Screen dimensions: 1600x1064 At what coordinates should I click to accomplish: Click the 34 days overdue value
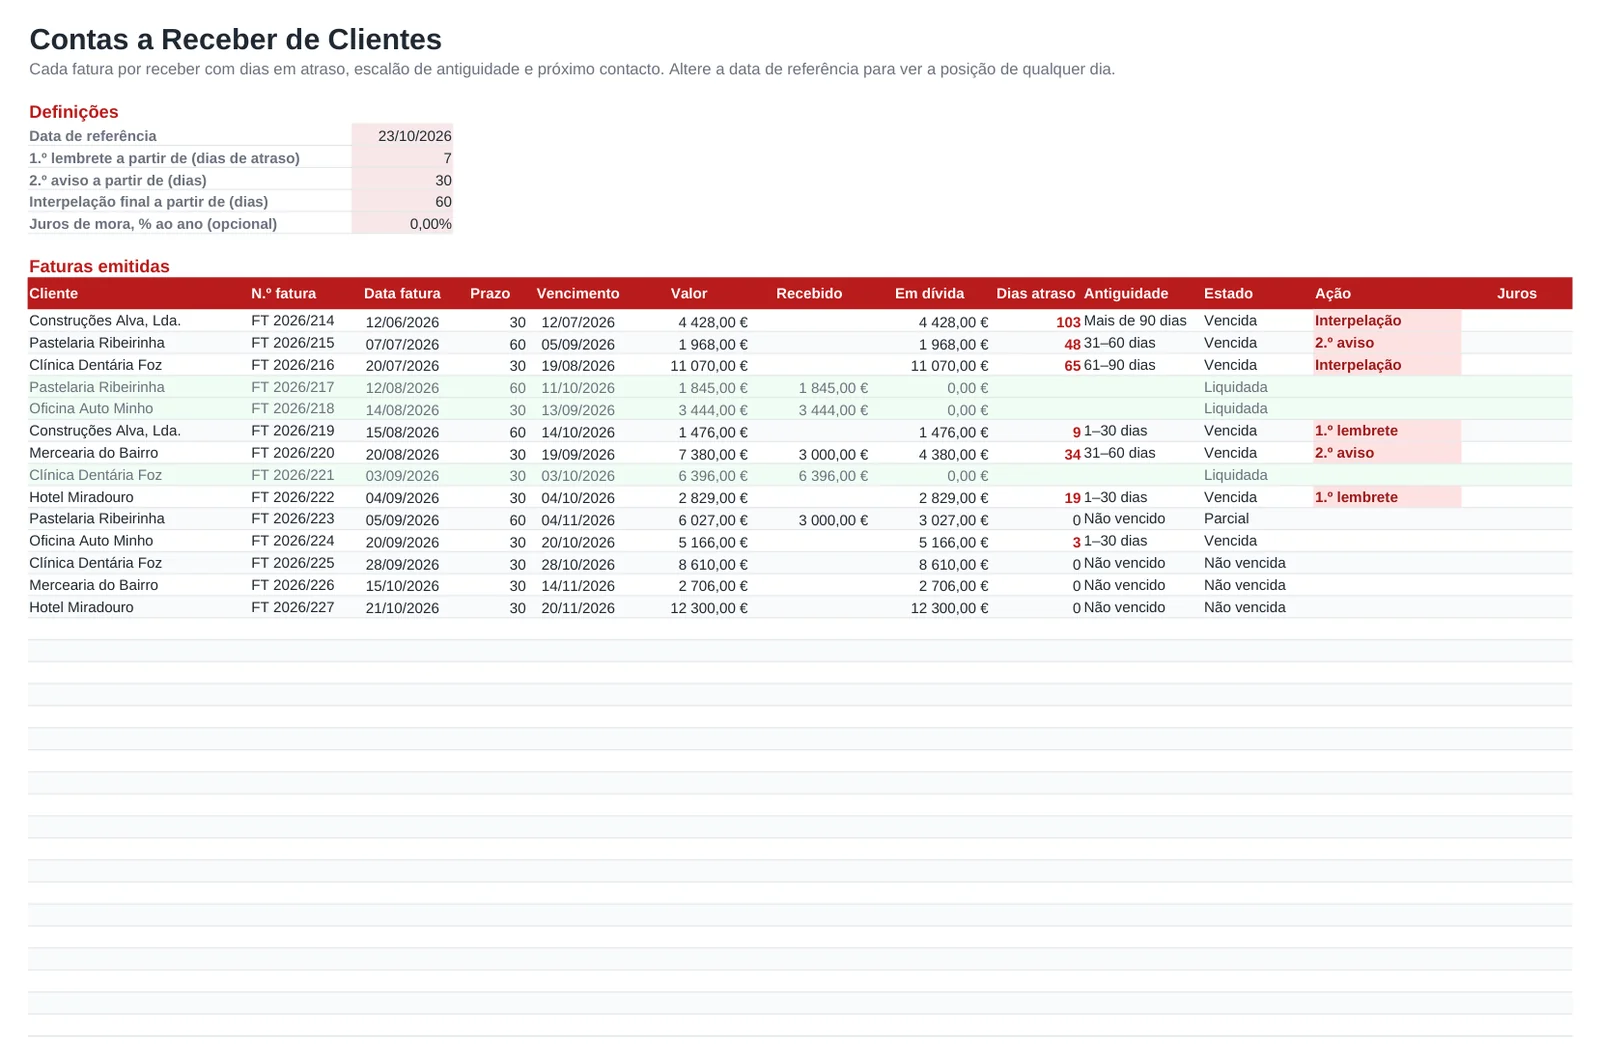tap(1072, 454)
